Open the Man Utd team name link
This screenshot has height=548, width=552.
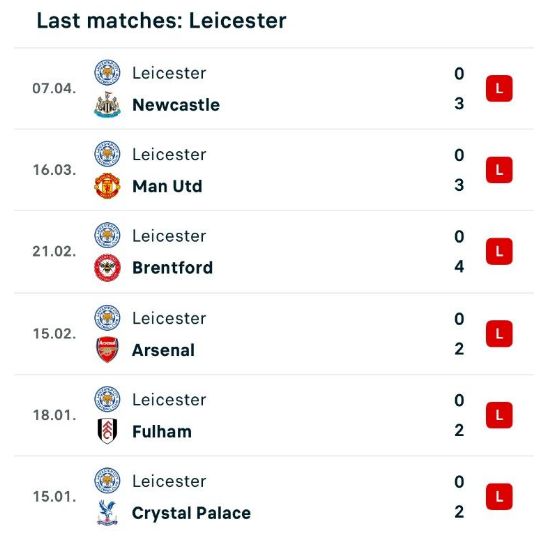(167, 186)
